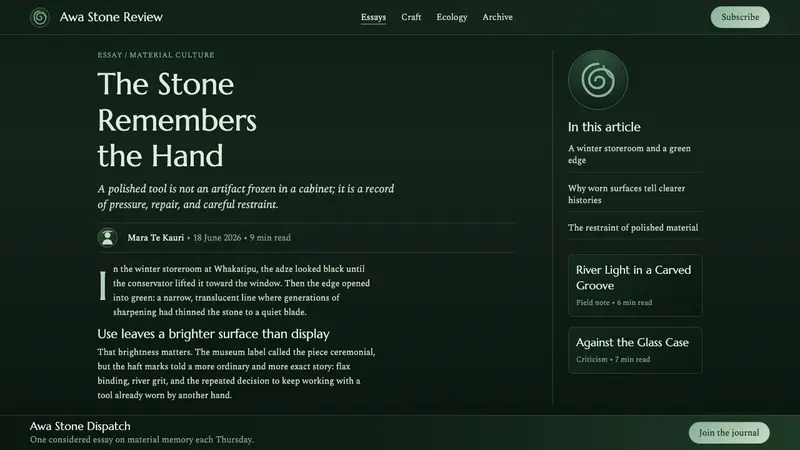Click Mara Te Kauri's author avatar
Image resolution: width=800 pixels, height=450 pixels.
tap(108, 238)
